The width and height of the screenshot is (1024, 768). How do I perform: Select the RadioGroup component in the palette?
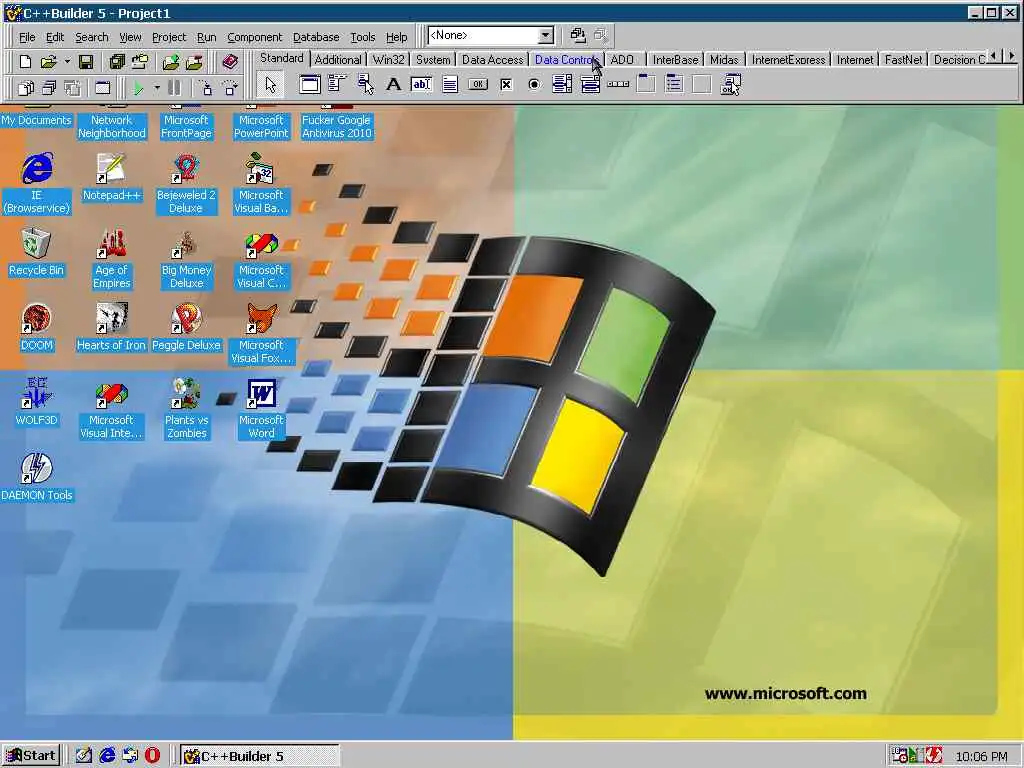click(674, 84)
